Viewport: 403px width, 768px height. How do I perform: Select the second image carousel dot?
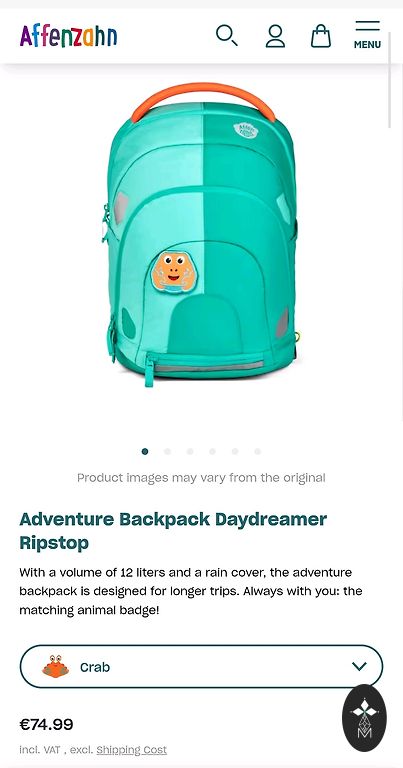167,452
